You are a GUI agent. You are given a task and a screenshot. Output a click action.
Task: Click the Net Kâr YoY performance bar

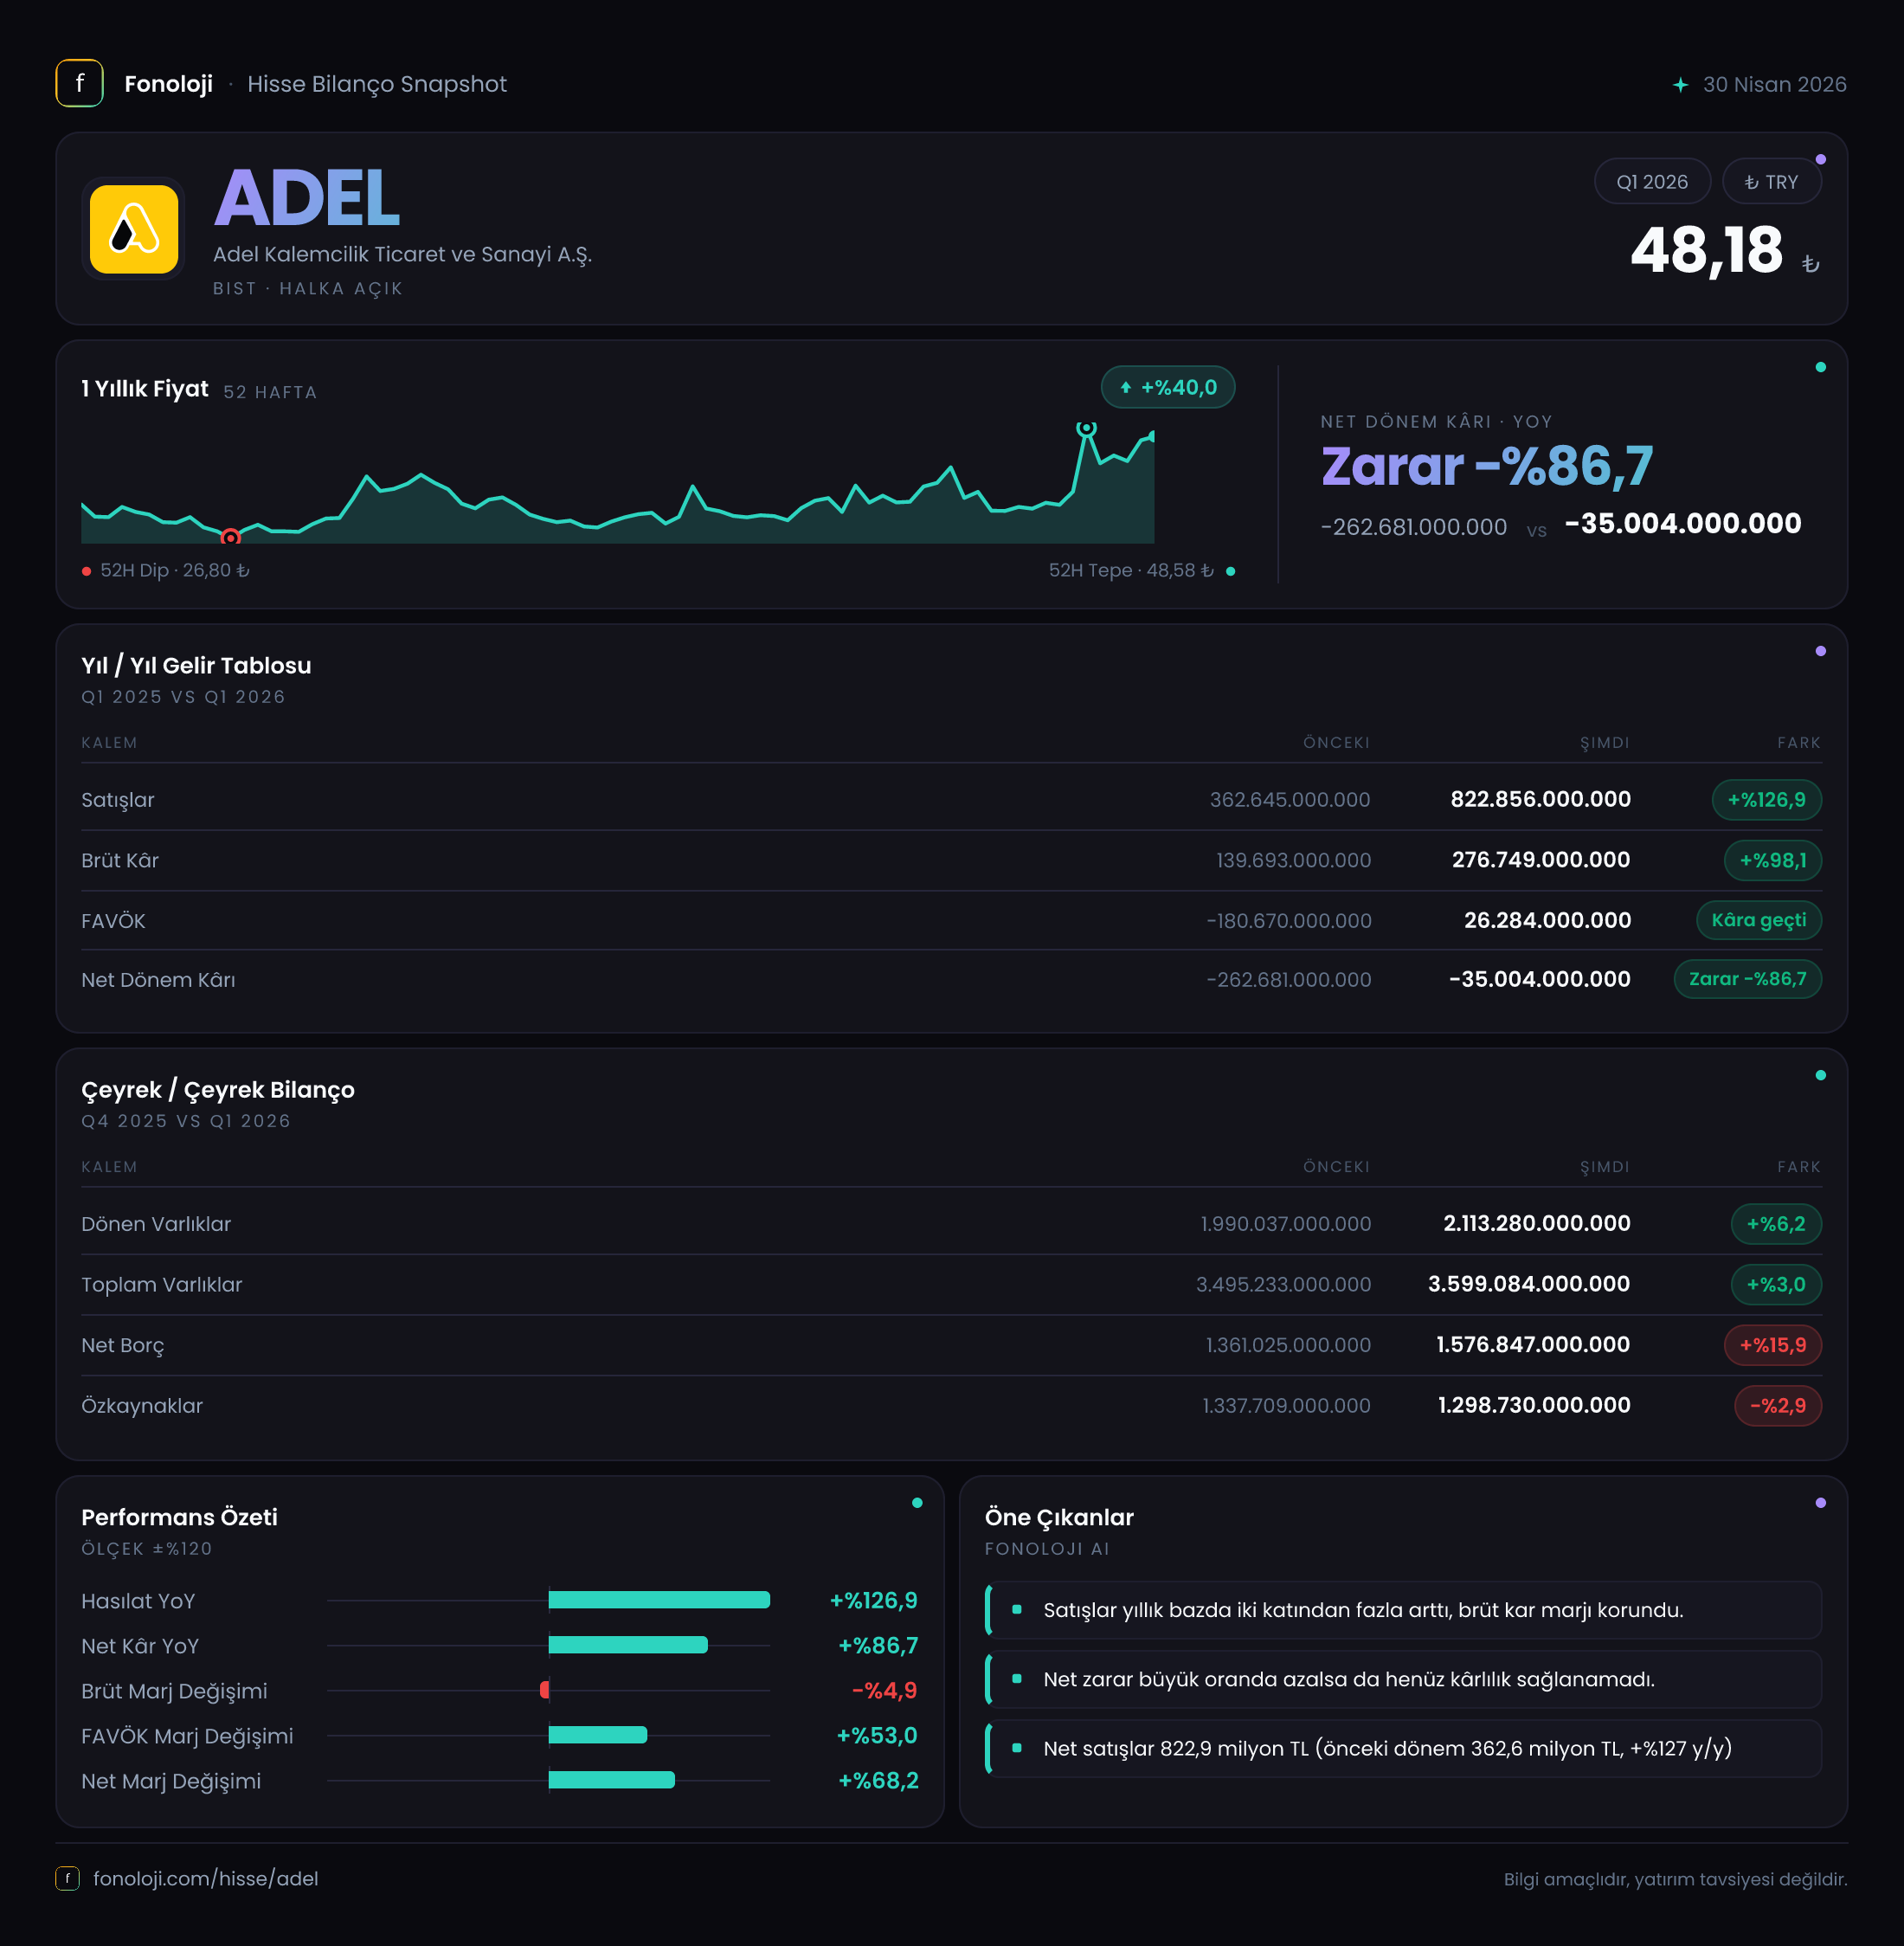(x=628, y=1645)
